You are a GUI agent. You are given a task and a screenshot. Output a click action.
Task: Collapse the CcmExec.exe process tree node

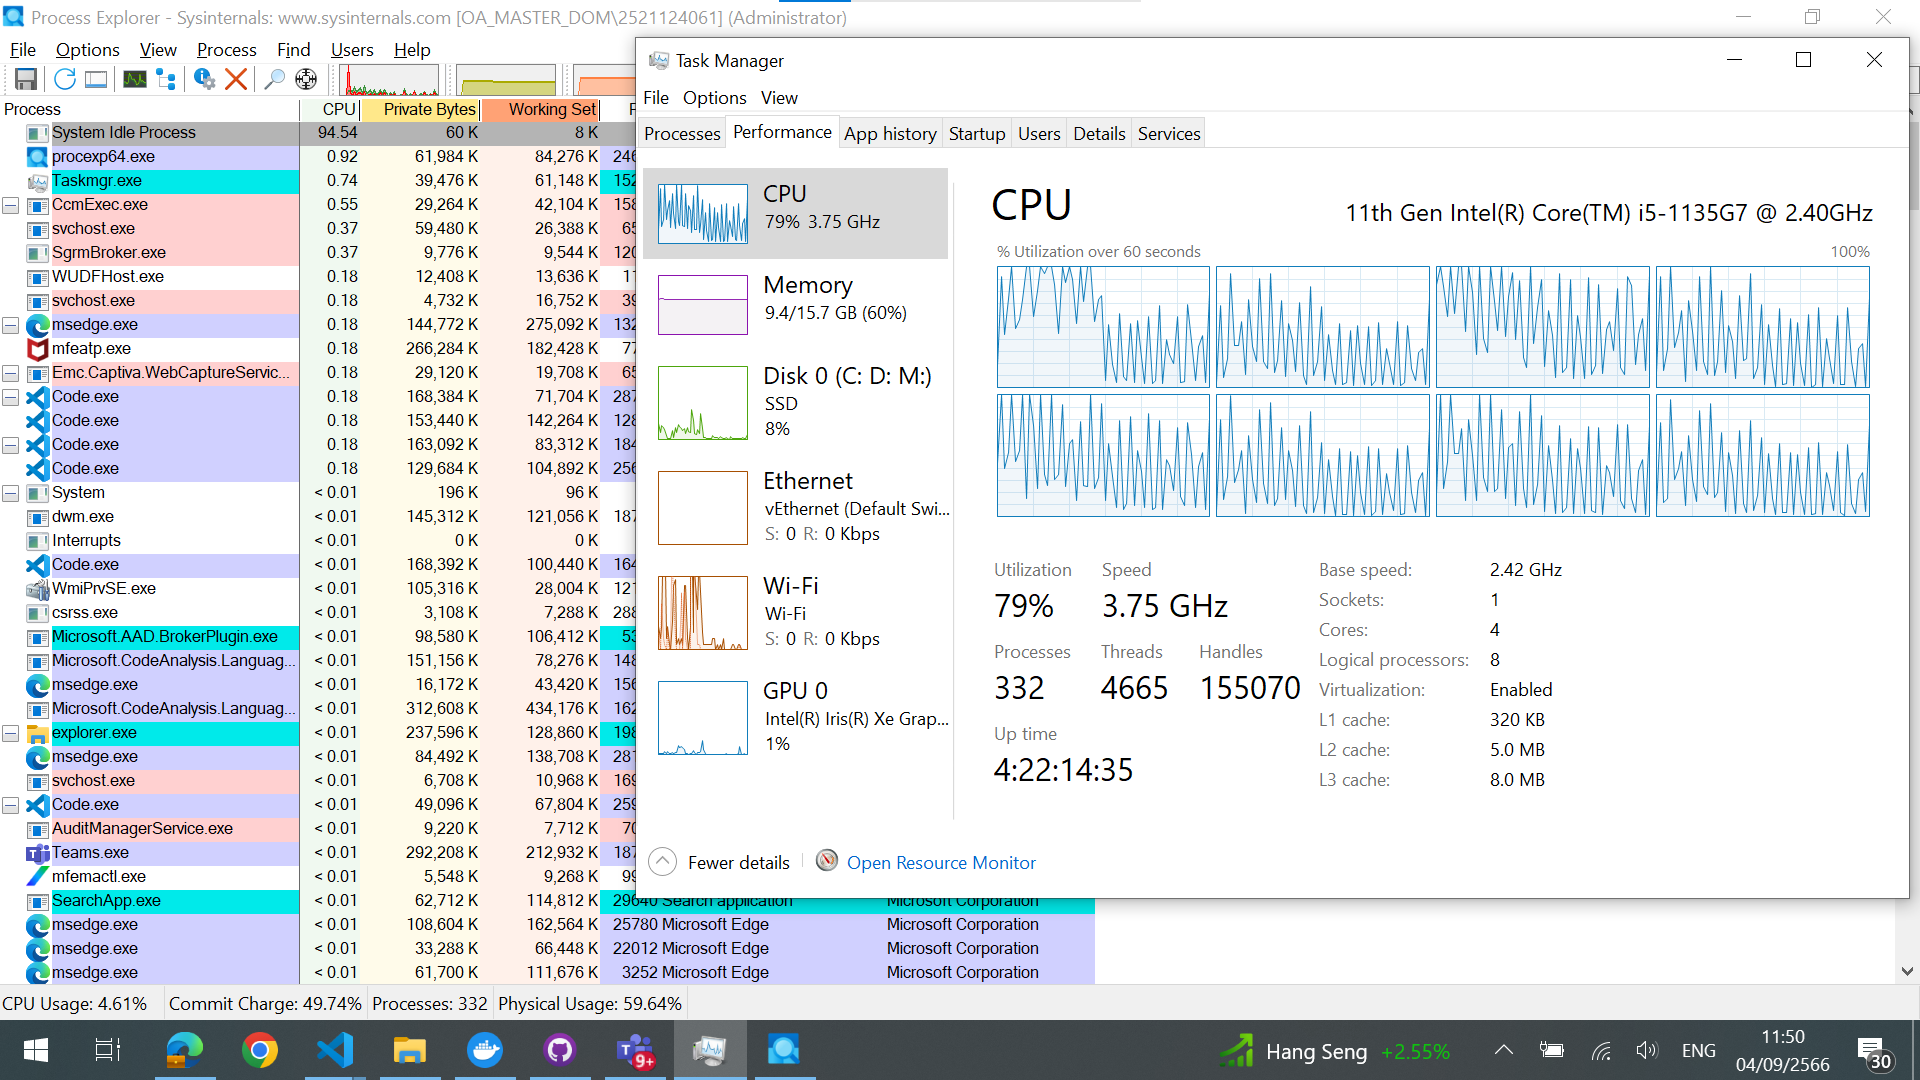click(x=11, y=205)
